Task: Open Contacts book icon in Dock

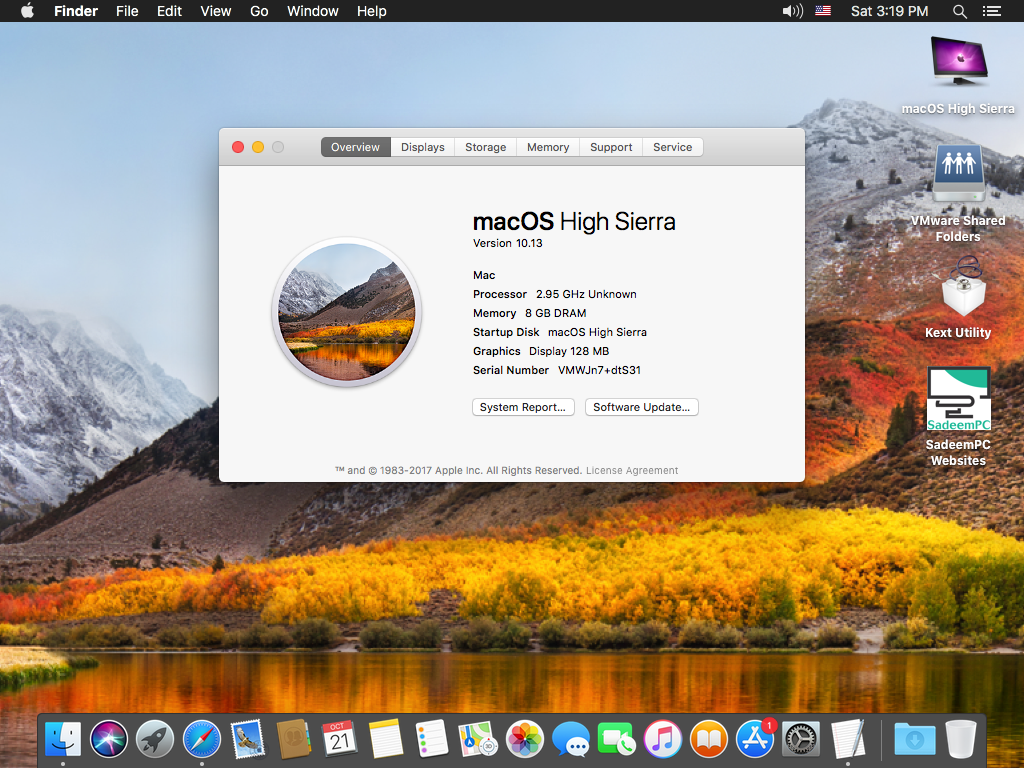Action: (x=293, y=739)
